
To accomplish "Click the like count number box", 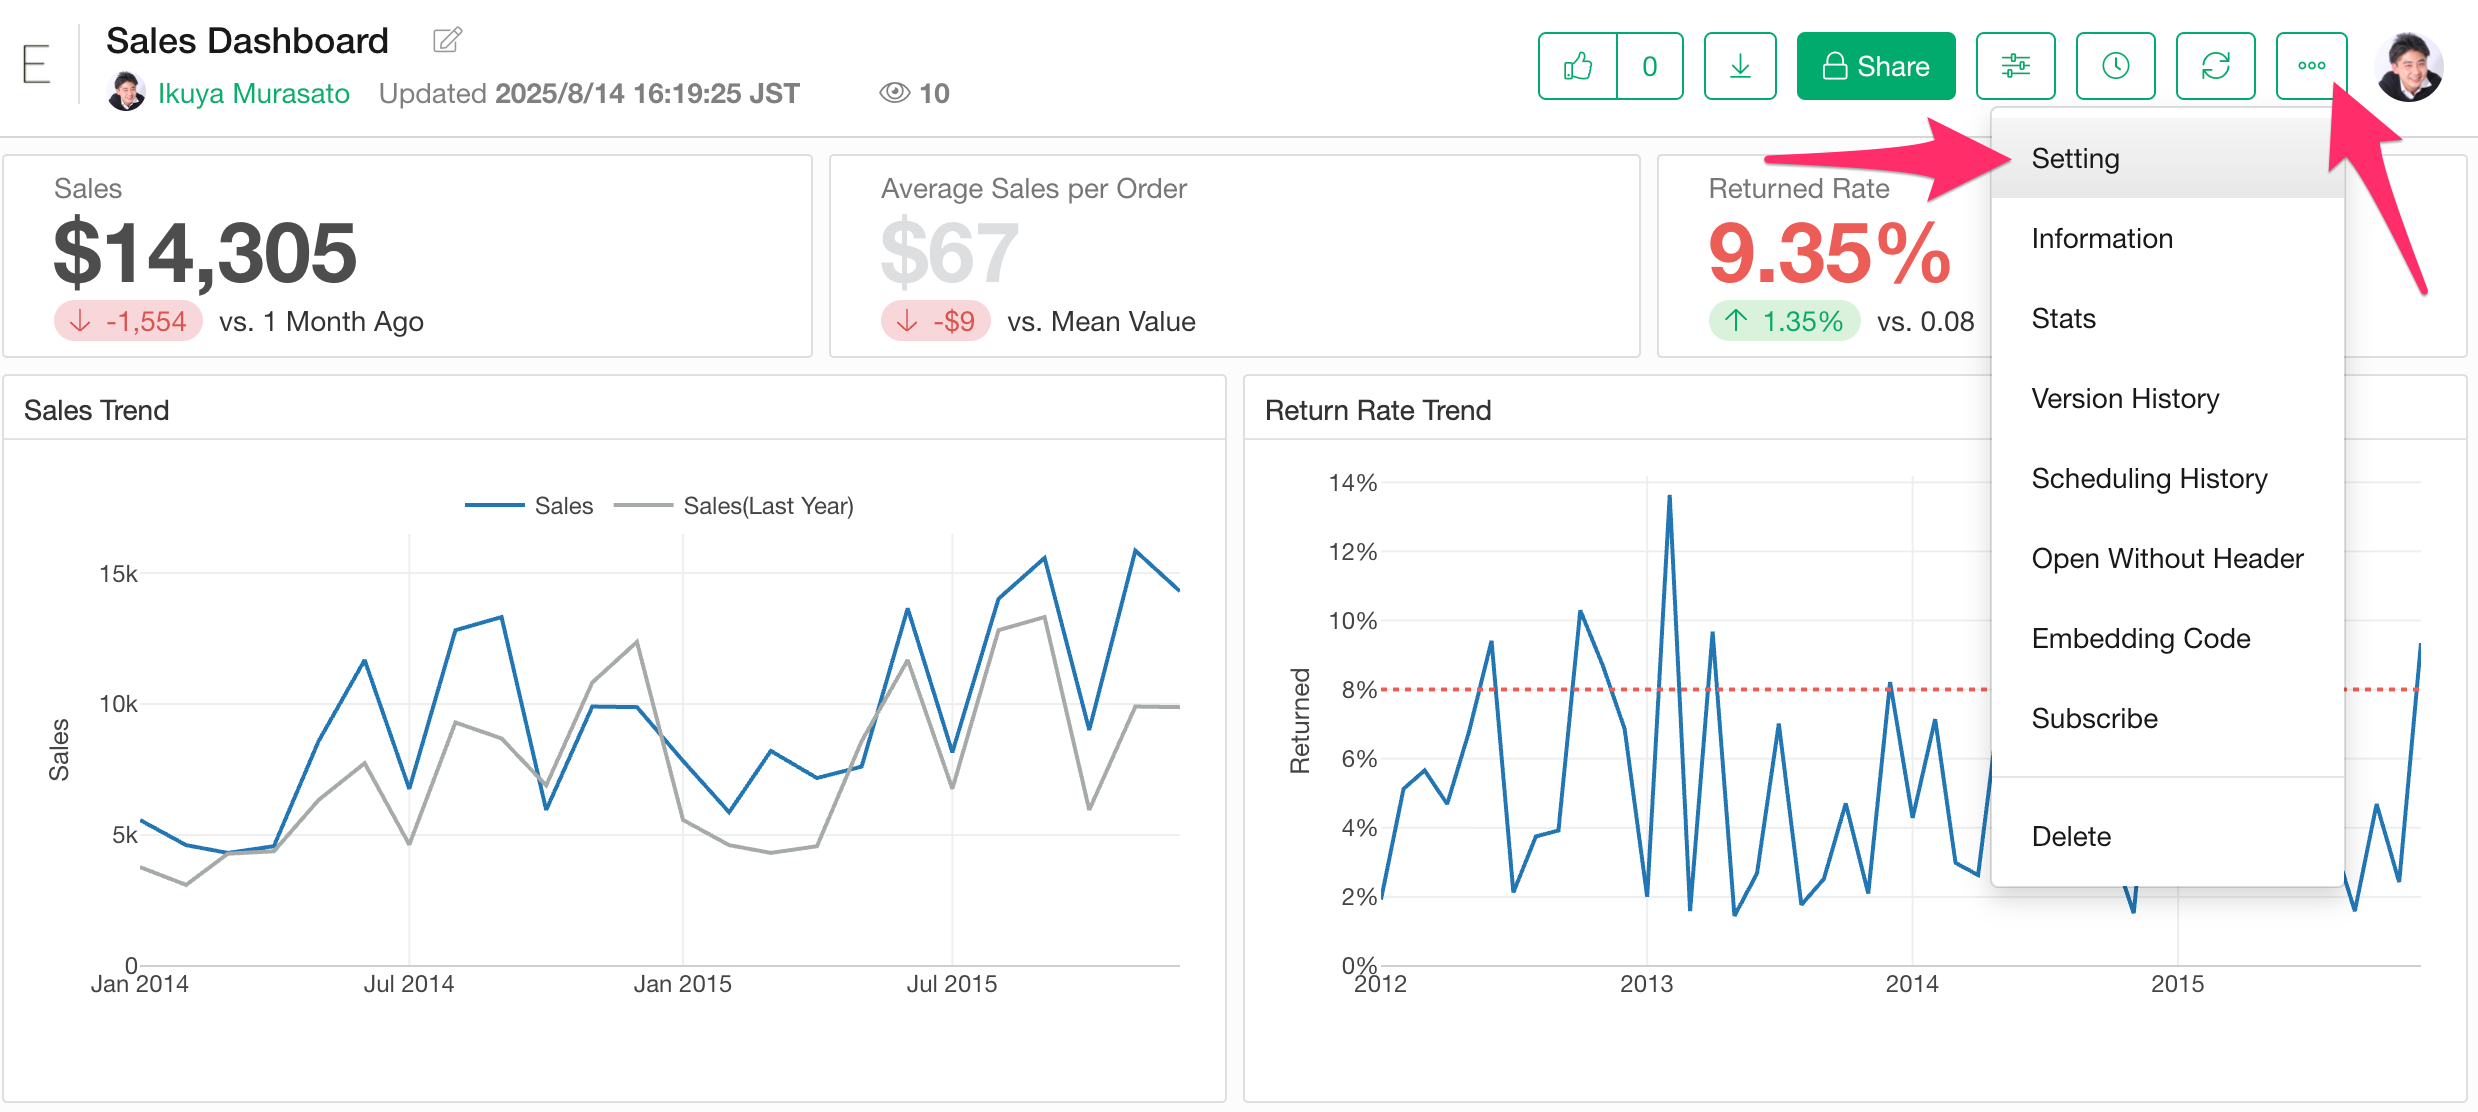I will pyautogui.click(x=1649, y=66).
